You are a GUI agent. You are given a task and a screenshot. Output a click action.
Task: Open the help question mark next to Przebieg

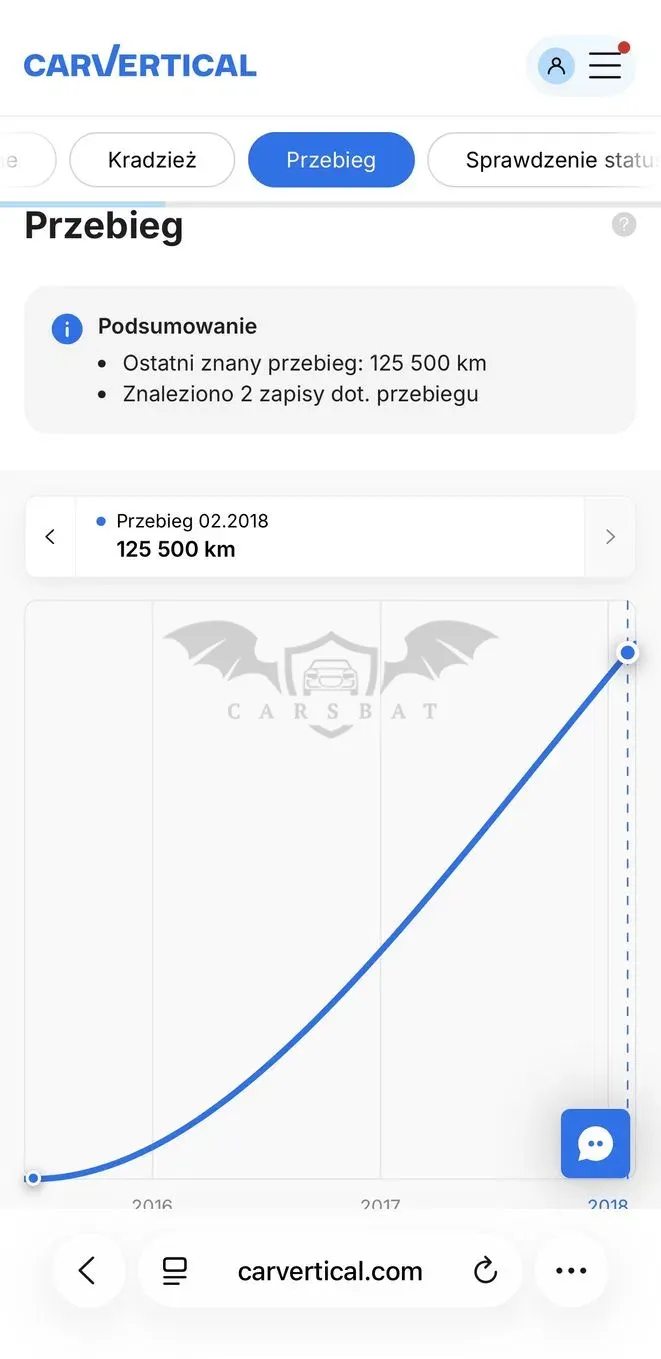[624, 224]
